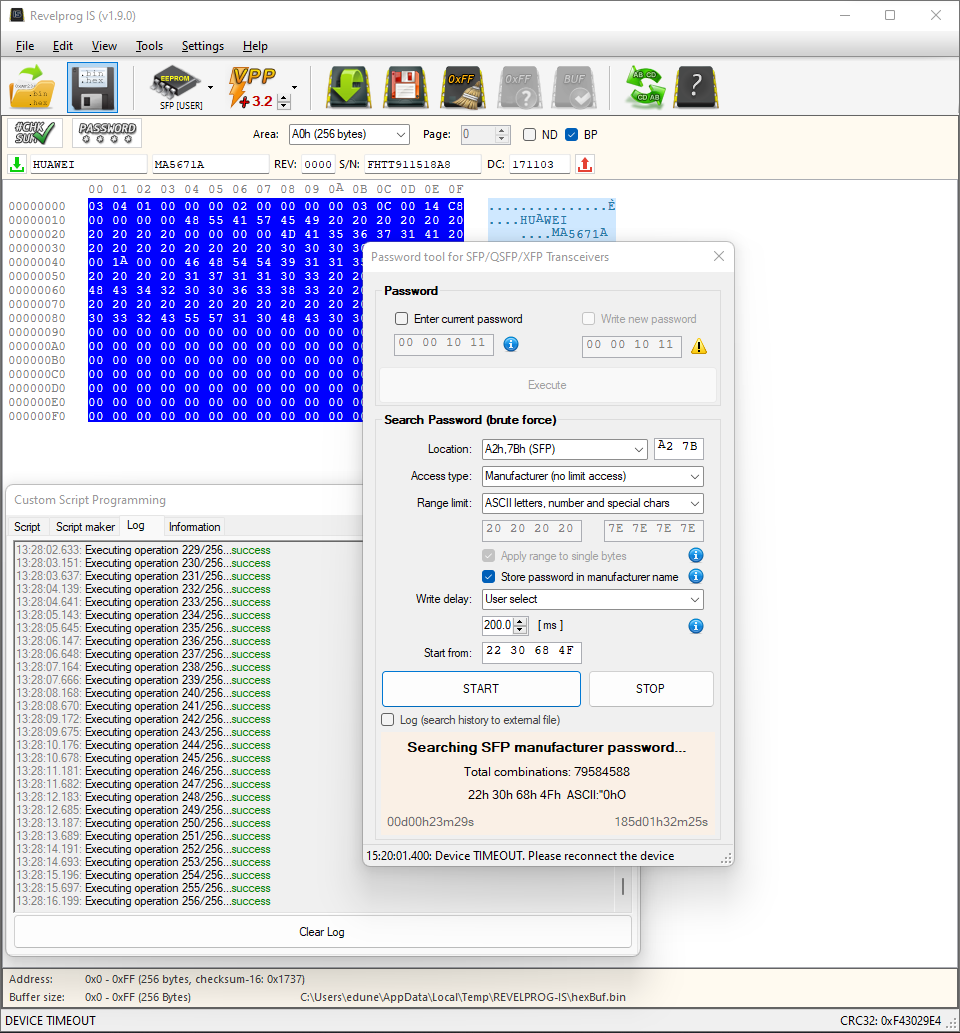Click the REV 0000 field
This screenshot has height=1033, width=960.
pyautogui.click(x=318, y=164)
